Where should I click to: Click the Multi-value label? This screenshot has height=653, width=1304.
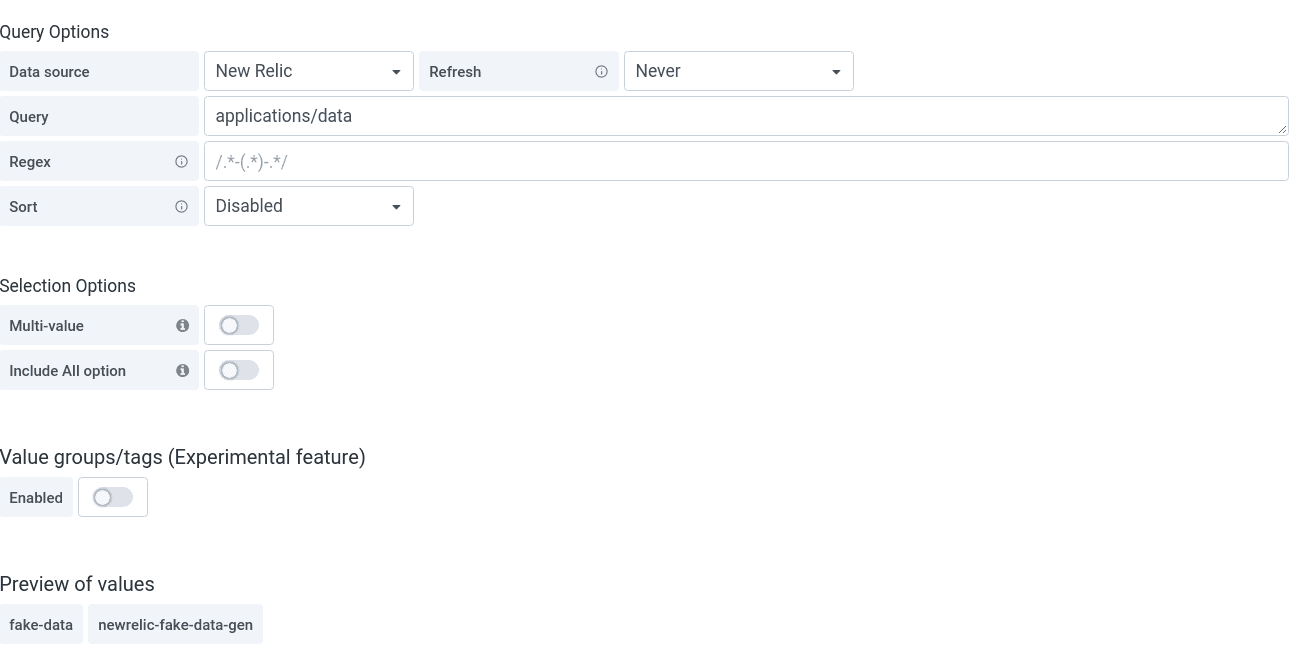(46, 326)
